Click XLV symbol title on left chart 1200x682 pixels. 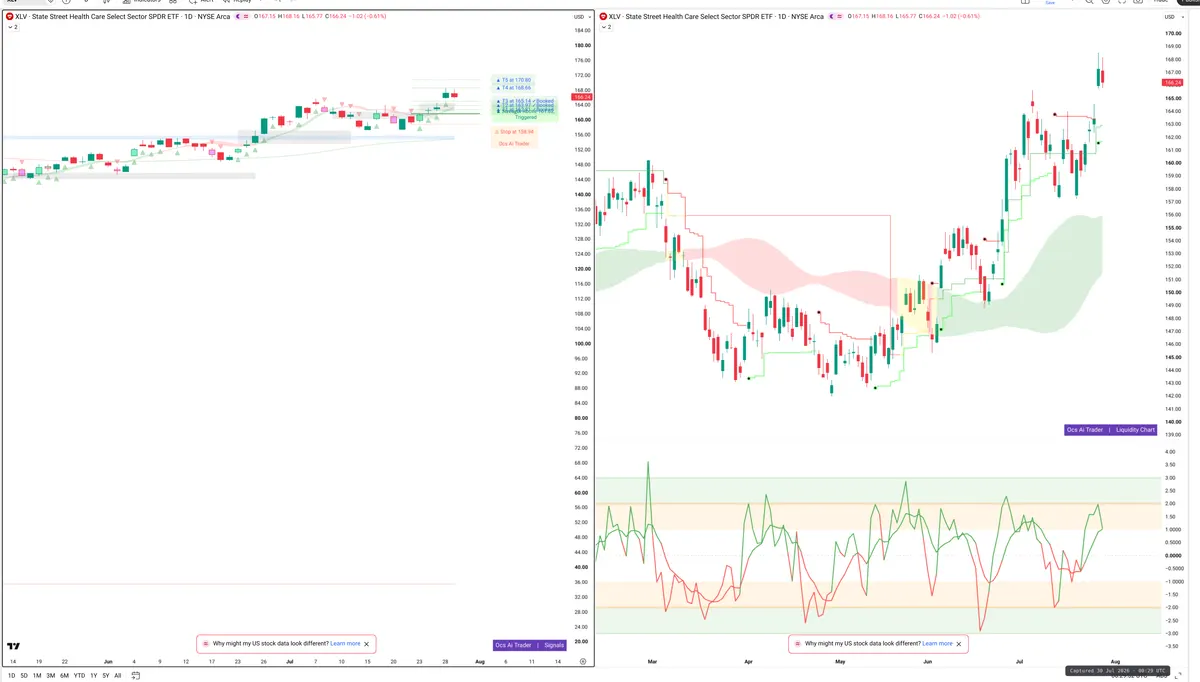122,16
